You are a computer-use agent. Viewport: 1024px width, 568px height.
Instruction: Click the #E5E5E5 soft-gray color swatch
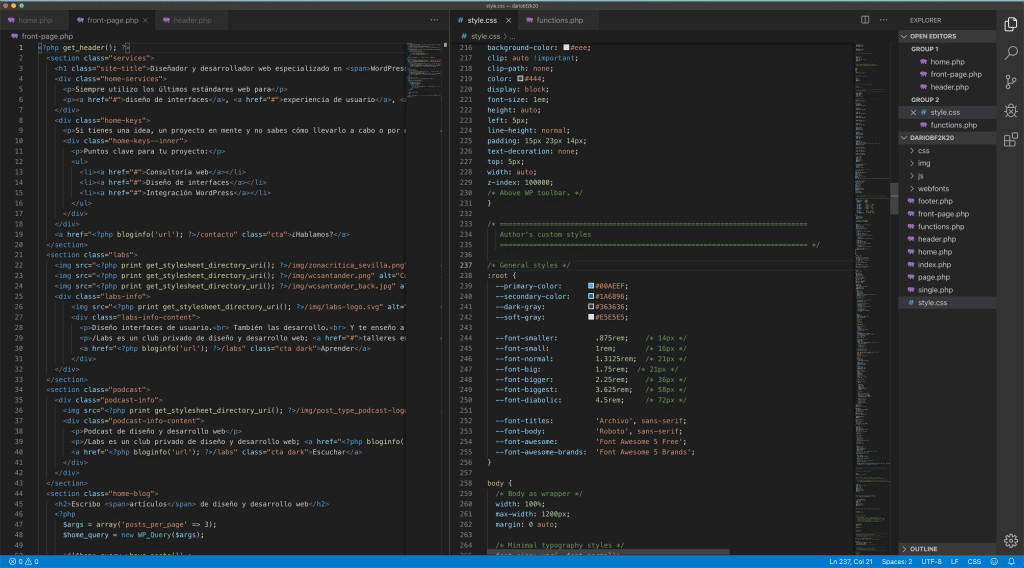(x=591, y=317)
